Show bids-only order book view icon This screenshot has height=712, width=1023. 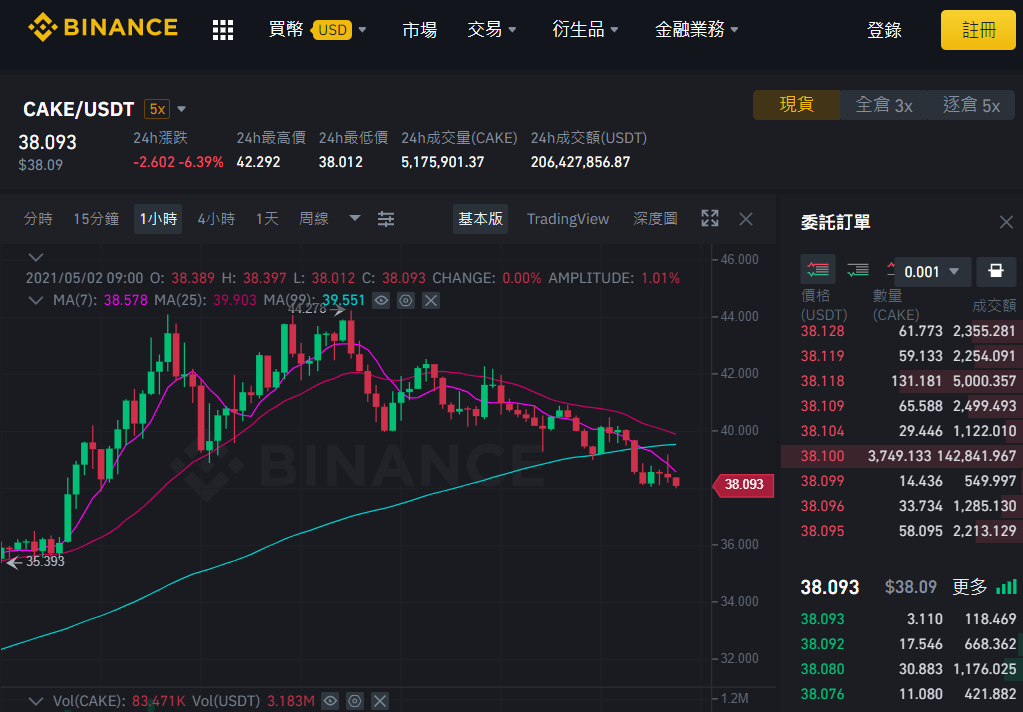(858, 269)
